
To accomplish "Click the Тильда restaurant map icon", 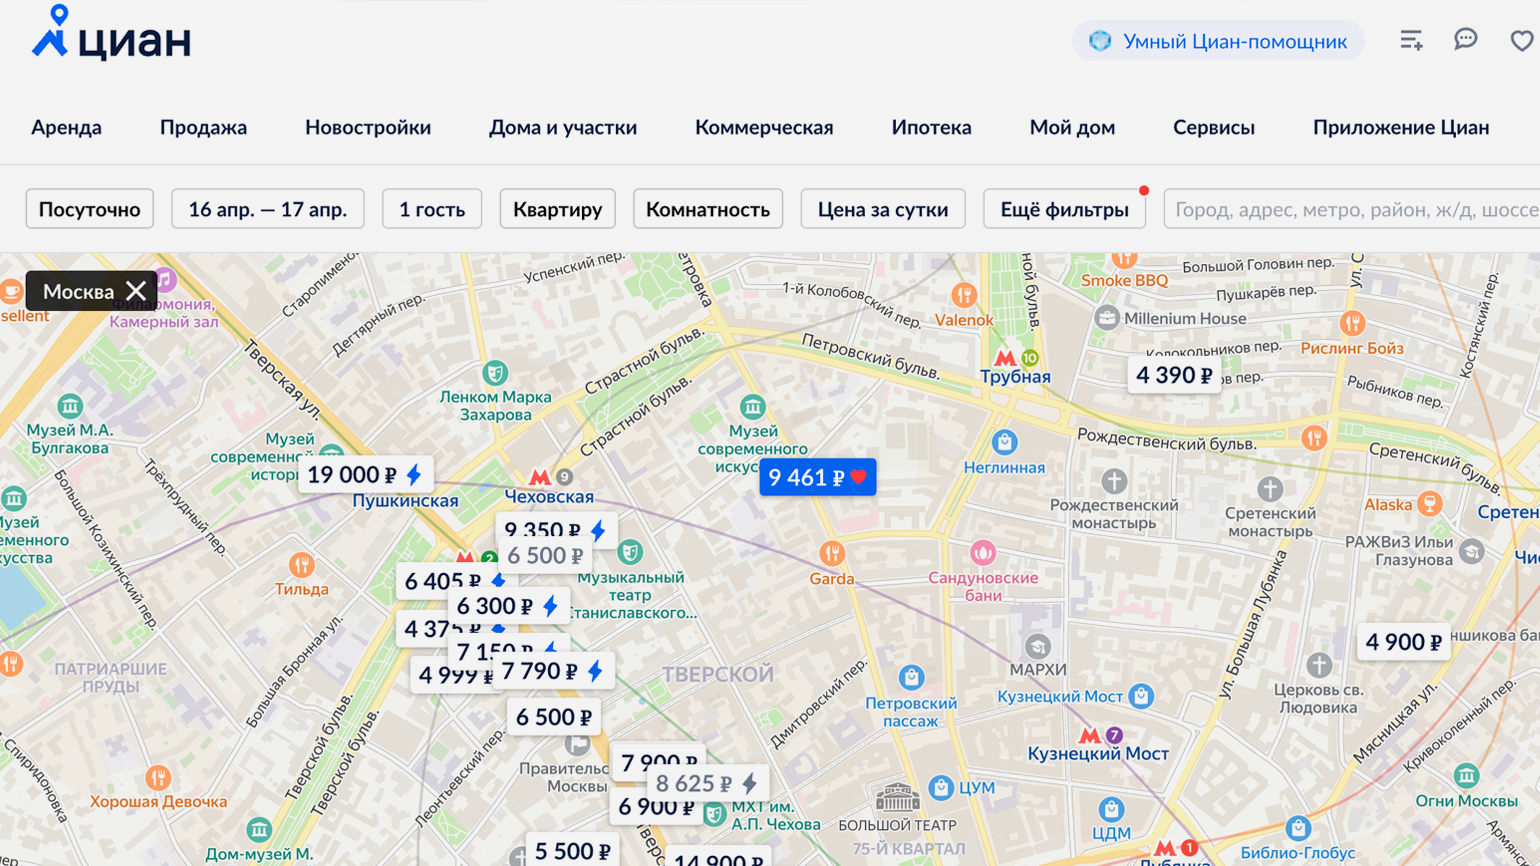I will point(302,565).
